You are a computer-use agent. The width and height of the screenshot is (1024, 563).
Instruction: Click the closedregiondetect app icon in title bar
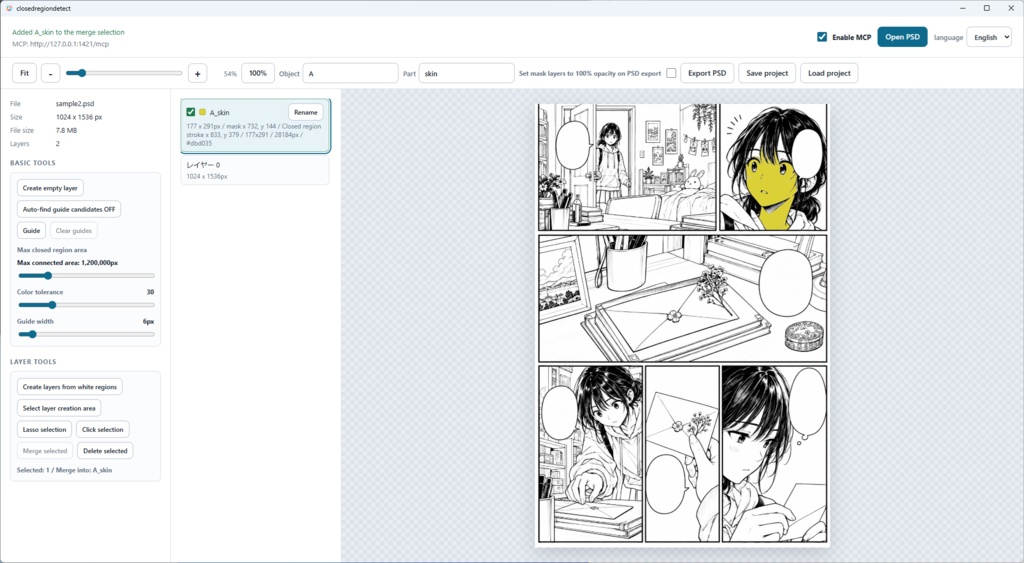pos(9,8)
